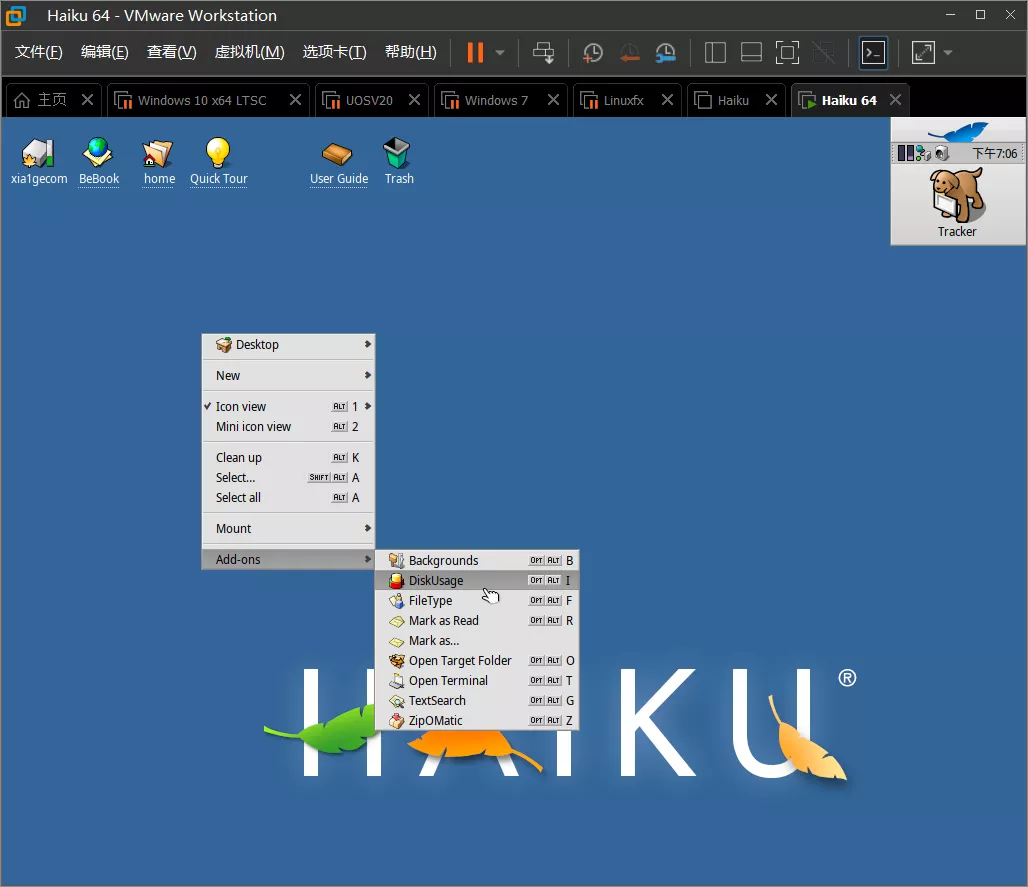Select the checked Icon view option

pyautogui.click(x=241, y=407)
